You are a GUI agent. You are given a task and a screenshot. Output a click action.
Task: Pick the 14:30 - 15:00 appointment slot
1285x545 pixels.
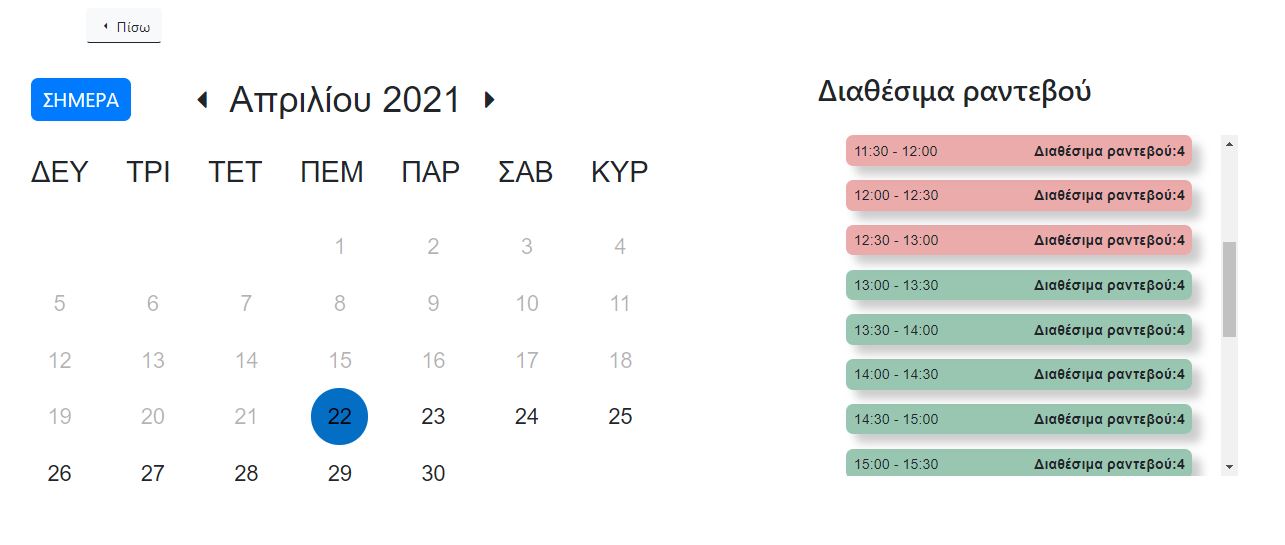coord(1019,419)
